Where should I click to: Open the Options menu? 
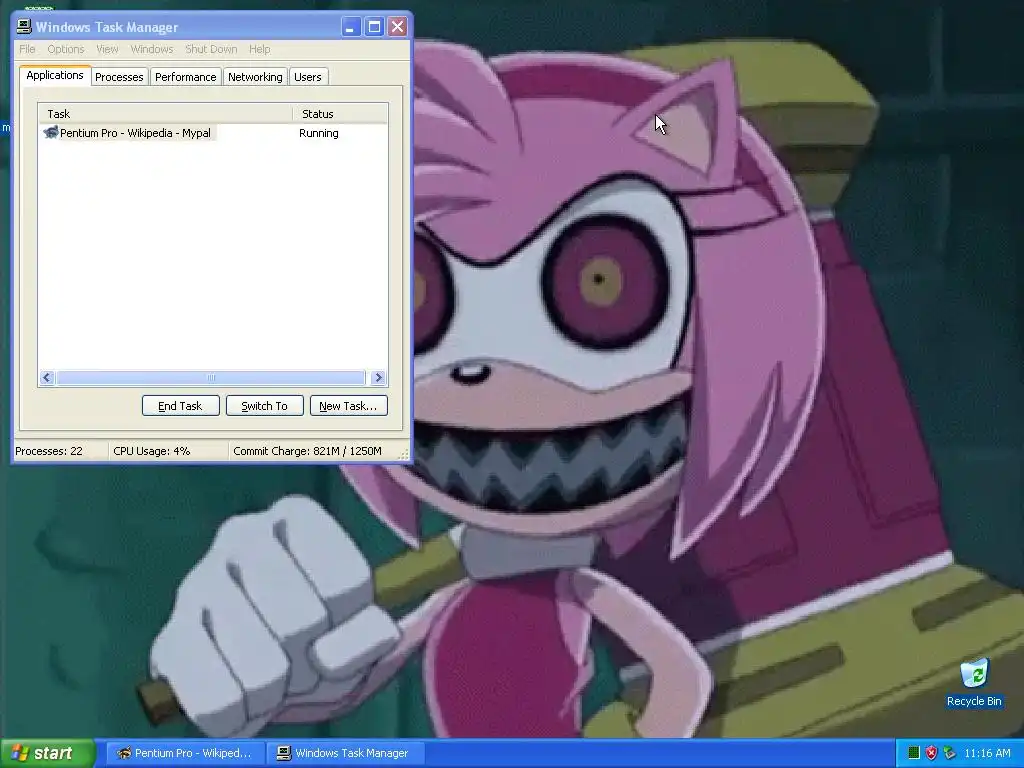65,49
